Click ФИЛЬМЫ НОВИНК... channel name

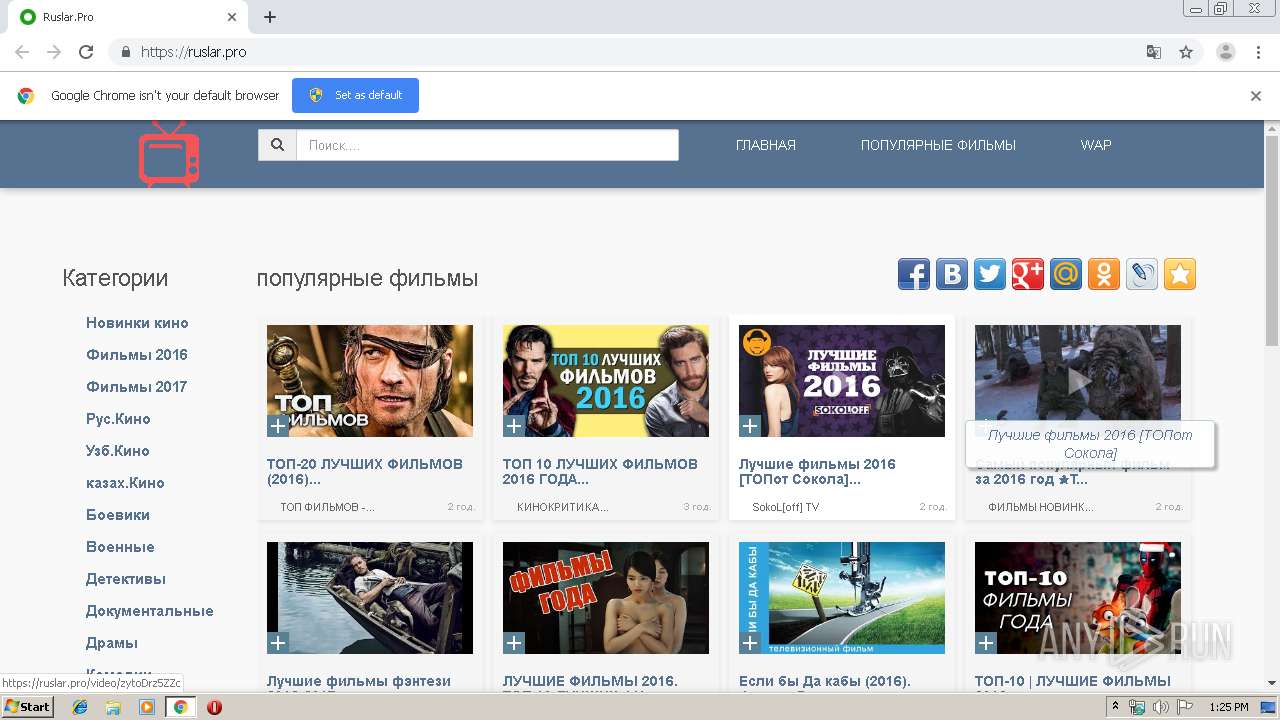1041,507
